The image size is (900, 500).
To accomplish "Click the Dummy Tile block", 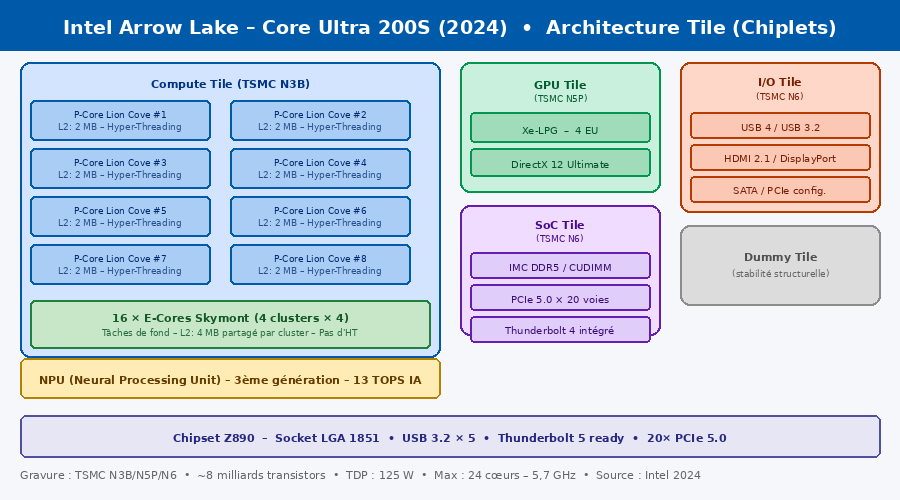I will [x=780, y=265].
